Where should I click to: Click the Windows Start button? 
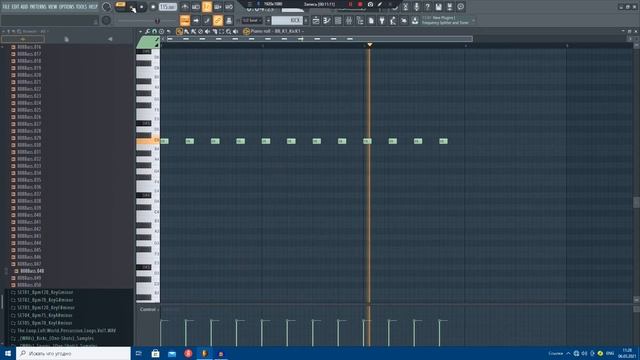(x=8, y=353)
